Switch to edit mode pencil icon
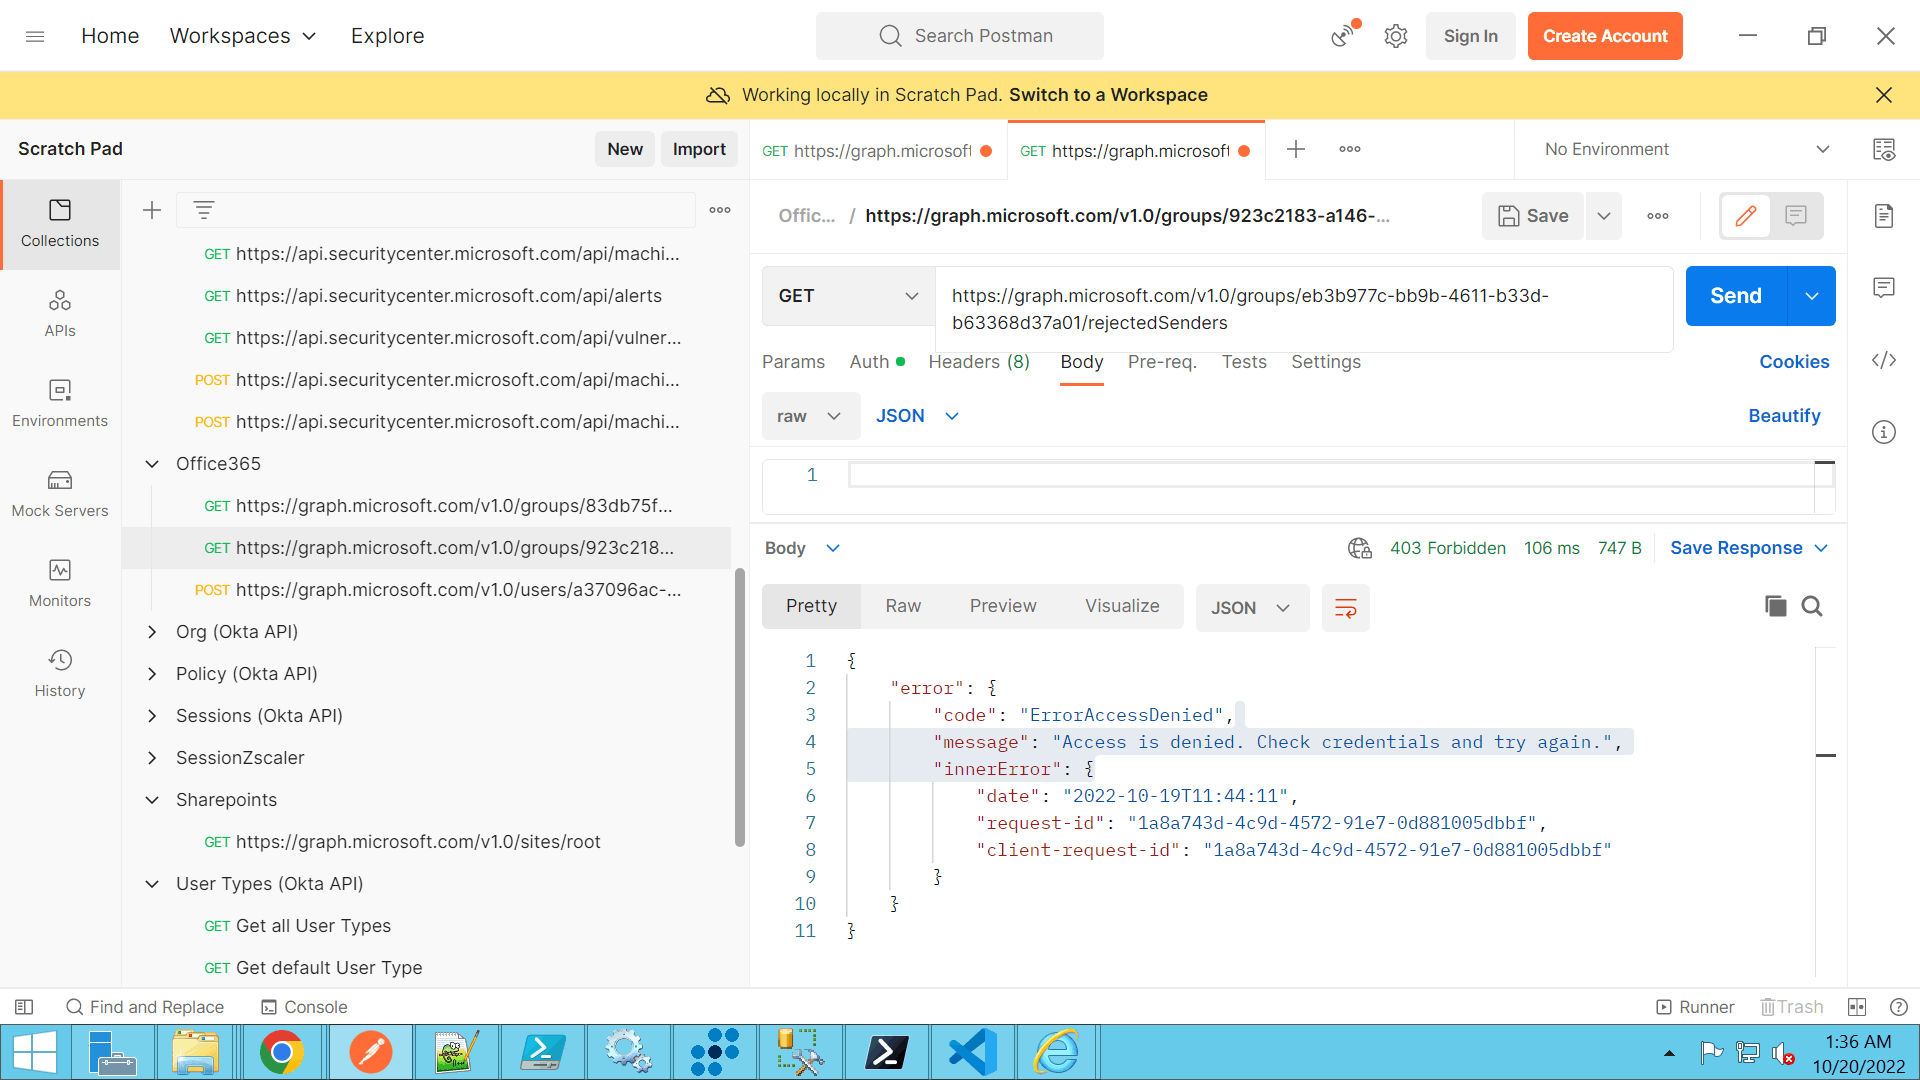 pyautogui.click(x=1746, y=216)
